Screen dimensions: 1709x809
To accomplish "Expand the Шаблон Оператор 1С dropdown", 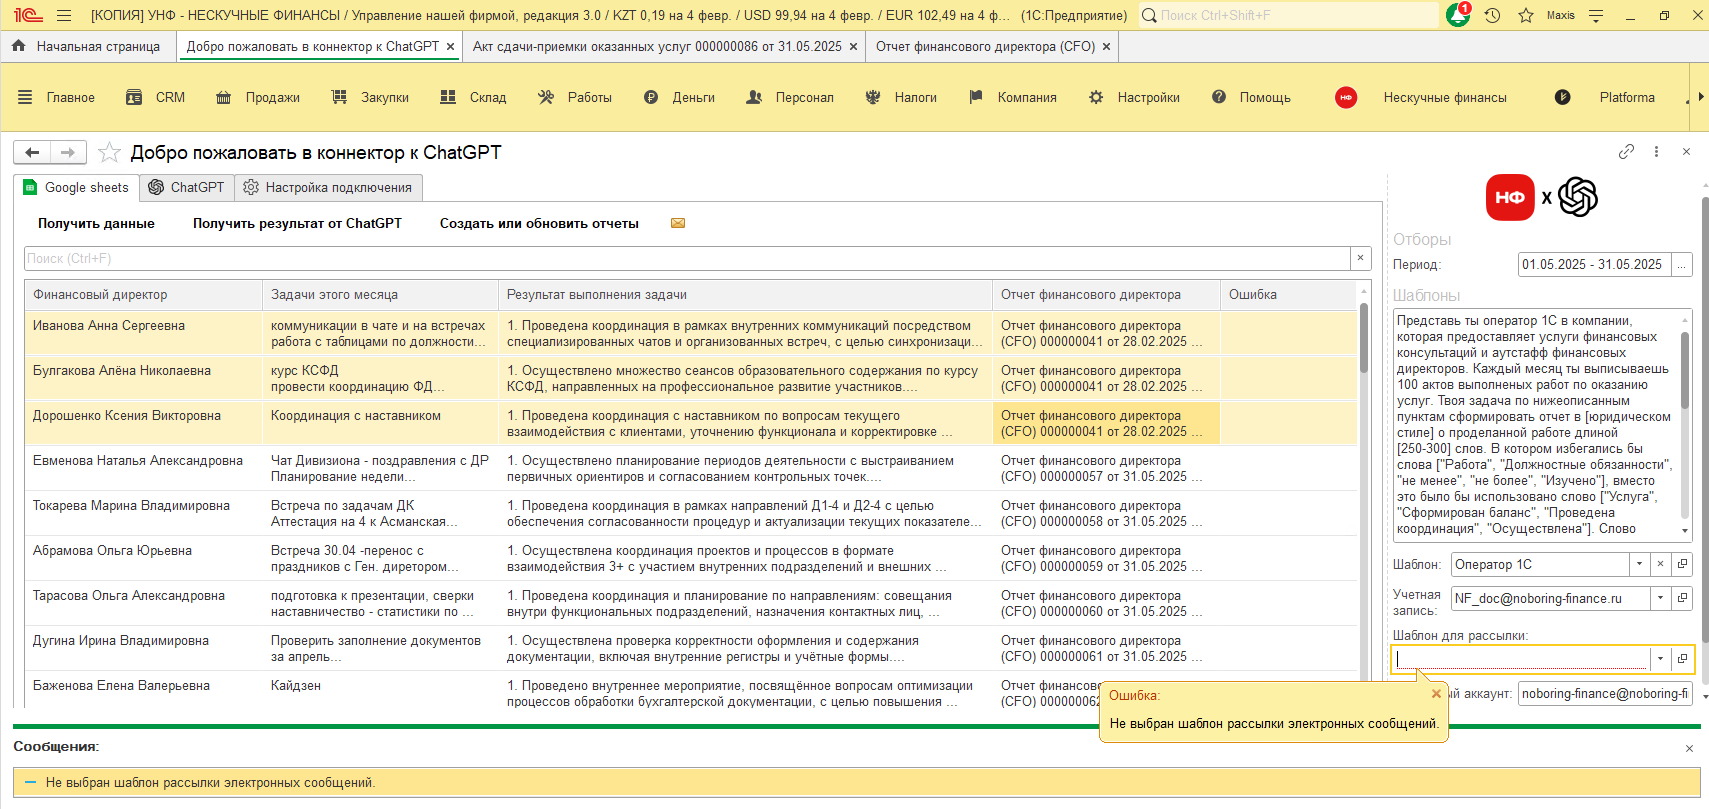I will pyautogui.click(x=1639, y=564).
